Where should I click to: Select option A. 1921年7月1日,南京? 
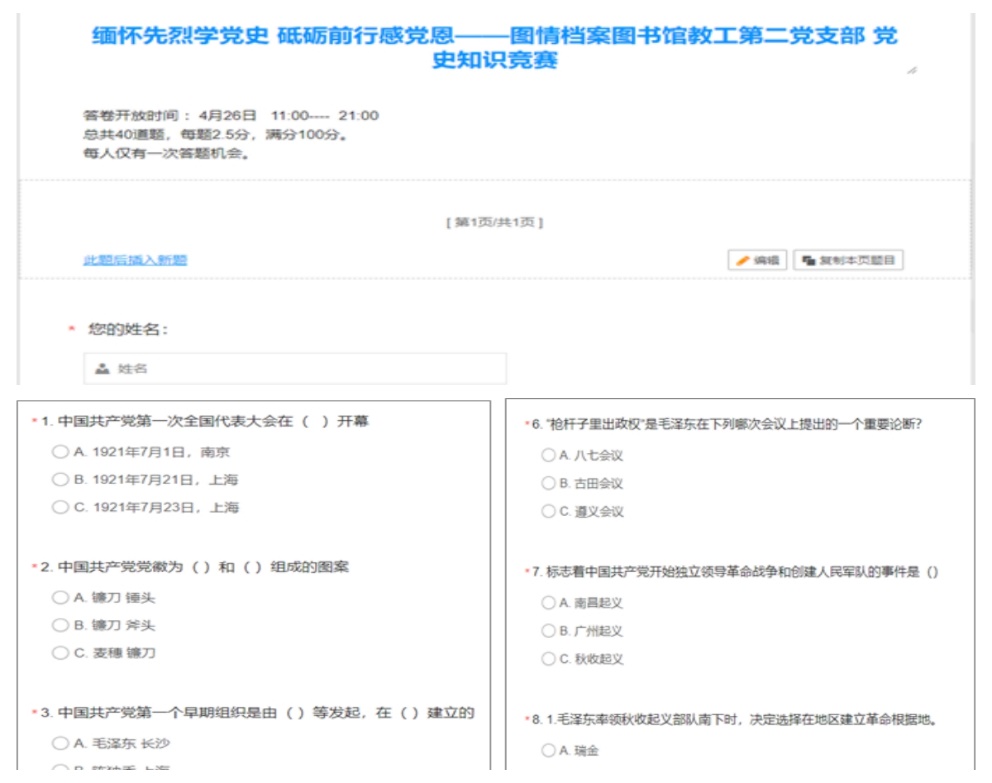[x=61, y=452]
